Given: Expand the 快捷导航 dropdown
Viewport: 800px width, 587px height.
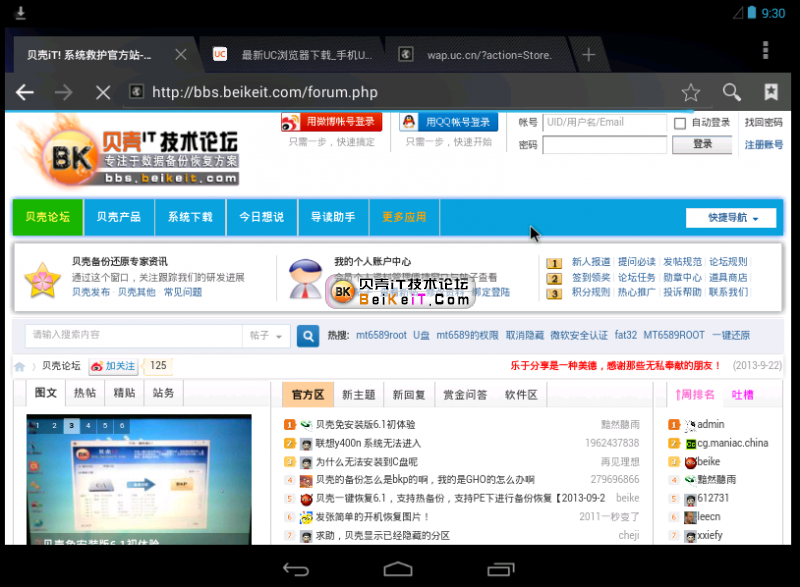Looking at the screenshot, I should click(x=731, y=218).
